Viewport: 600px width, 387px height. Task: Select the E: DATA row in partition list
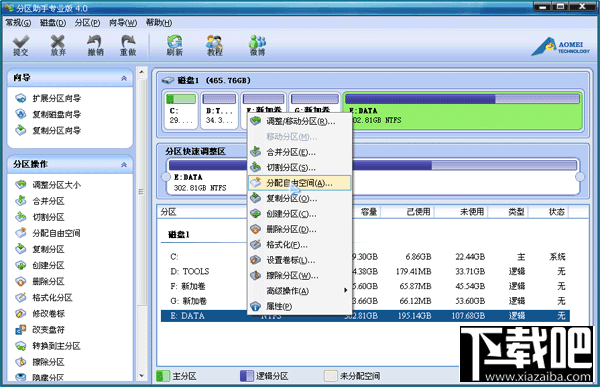click(x=365, y=316)
